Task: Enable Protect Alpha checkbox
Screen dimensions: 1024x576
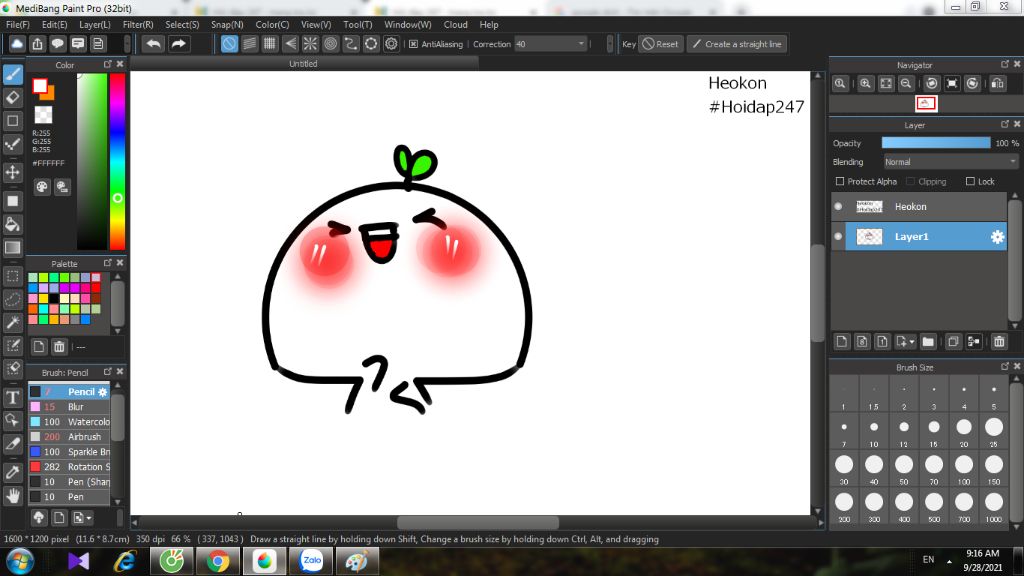Action: tap(840, 181)
